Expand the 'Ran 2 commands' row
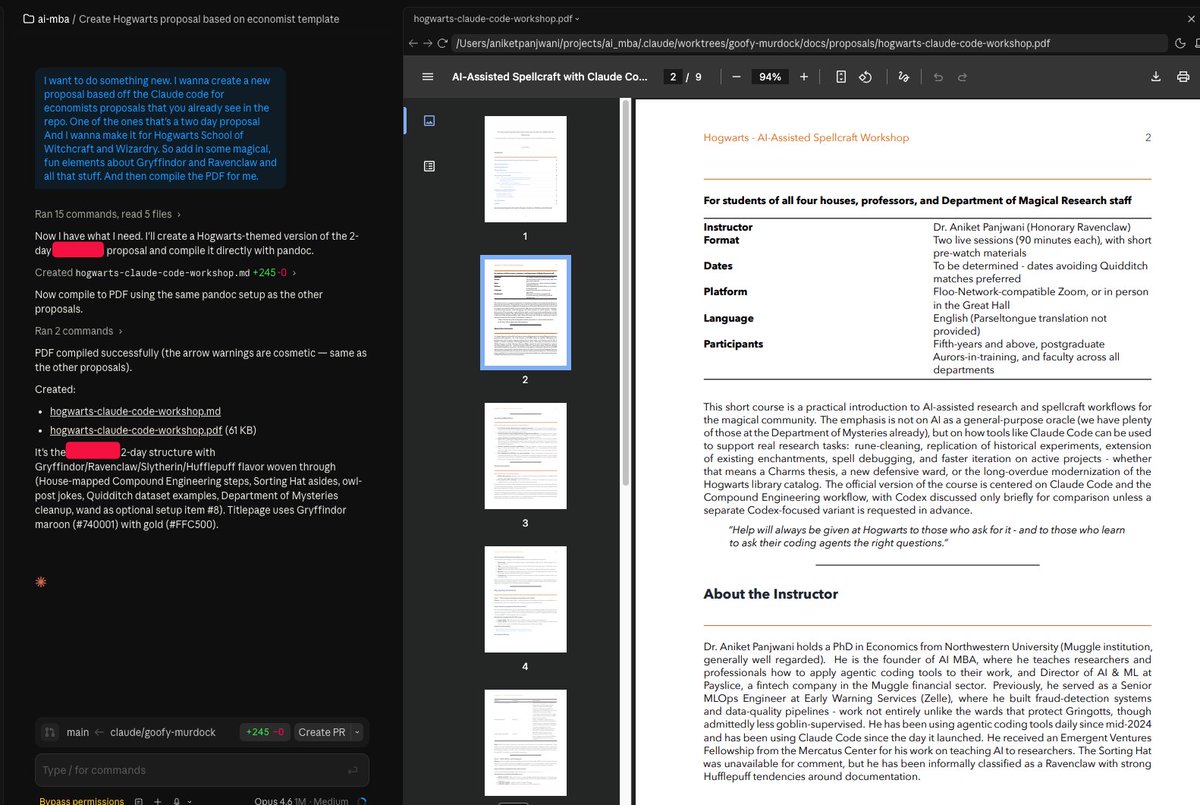The width and height of the screenshot is (1200, 805). point(79,331)
